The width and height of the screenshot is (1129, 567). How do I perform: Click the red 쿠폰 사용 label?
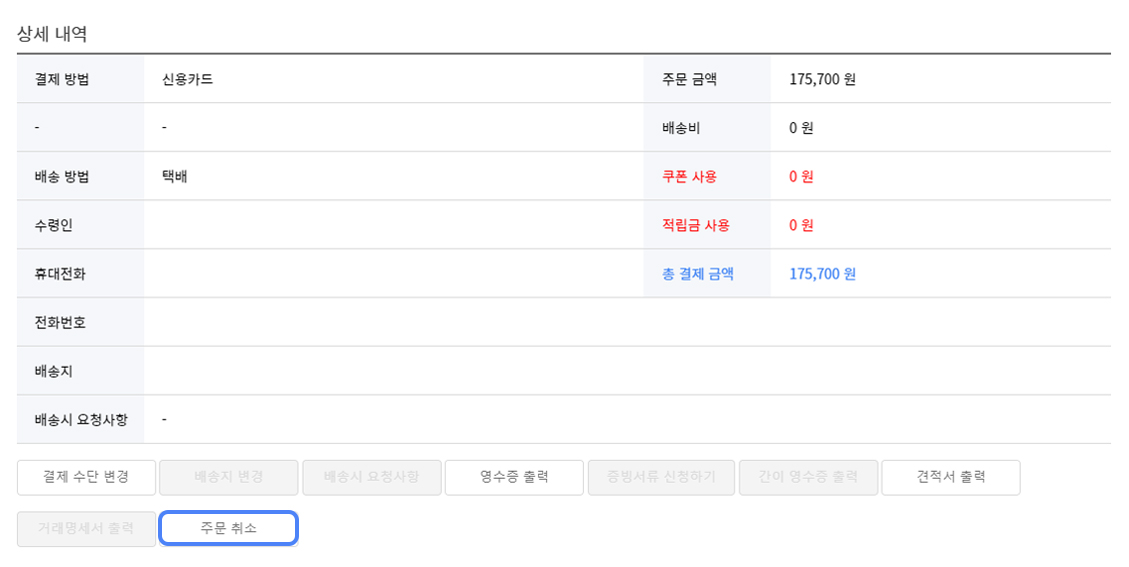click(x=689, y=177)
